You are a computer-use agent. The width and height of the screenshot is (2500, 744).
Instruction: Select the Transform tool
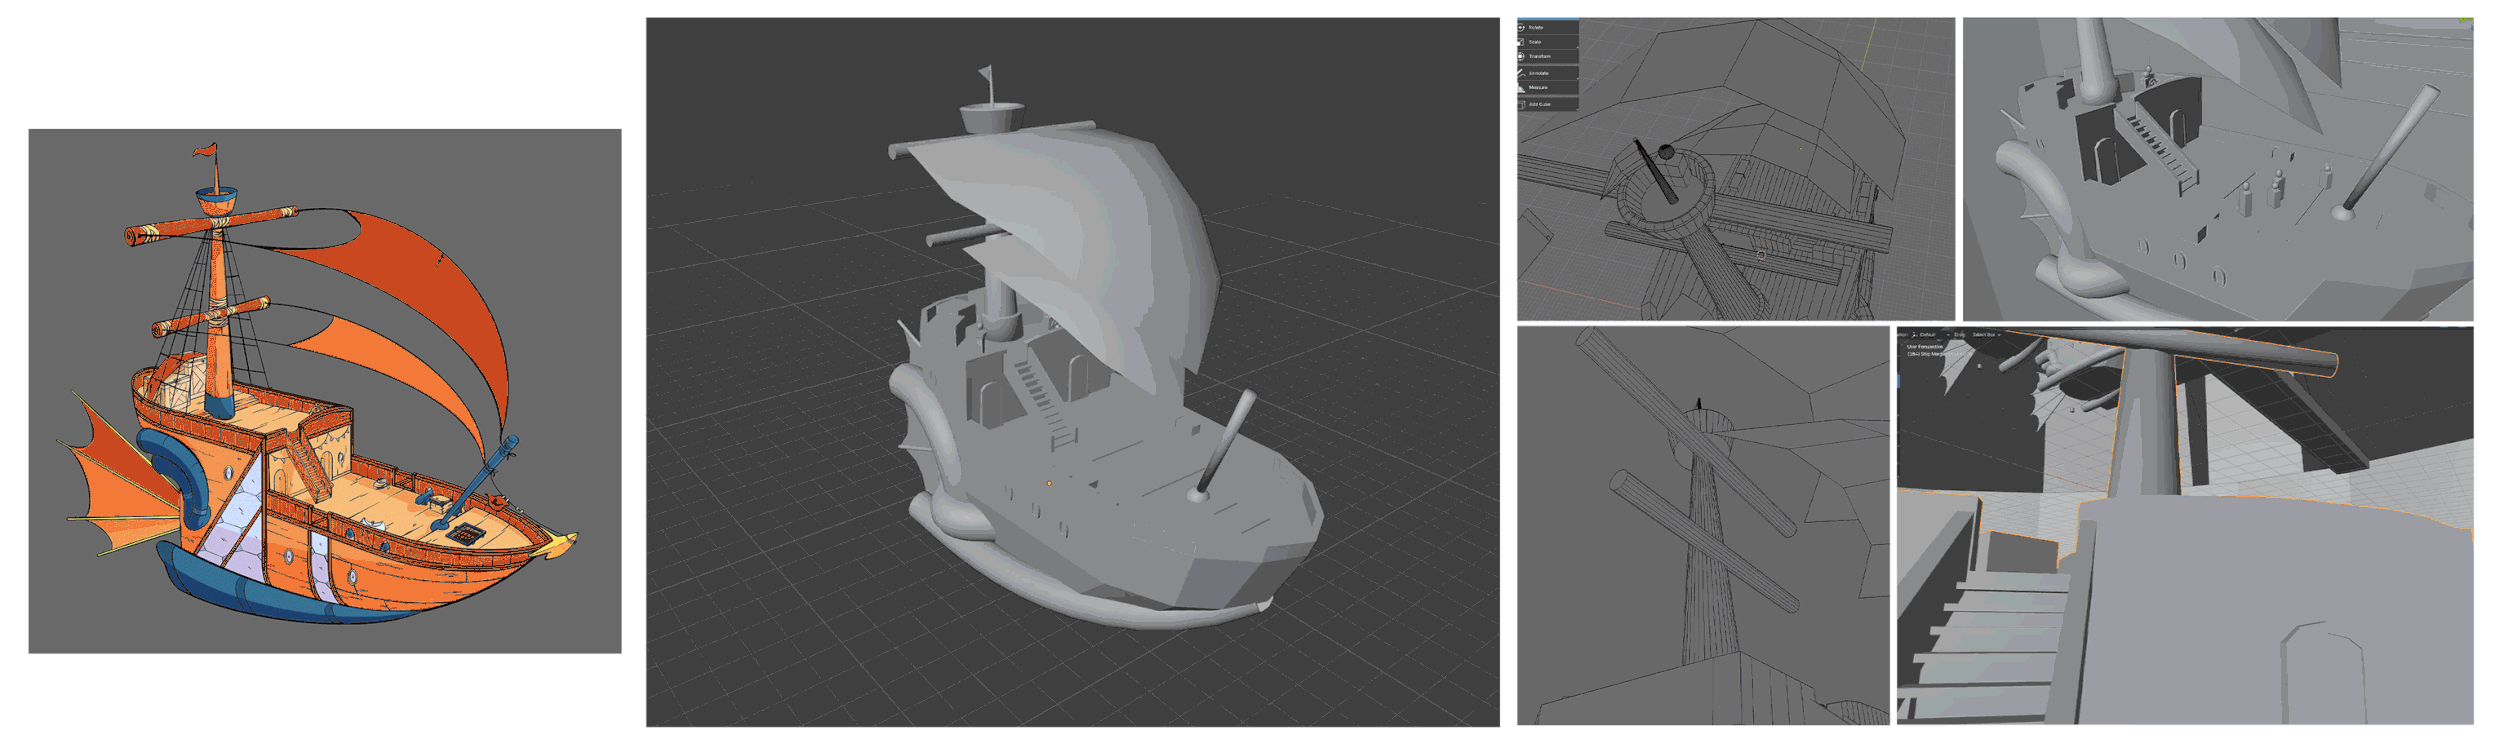coord(1547,56)
